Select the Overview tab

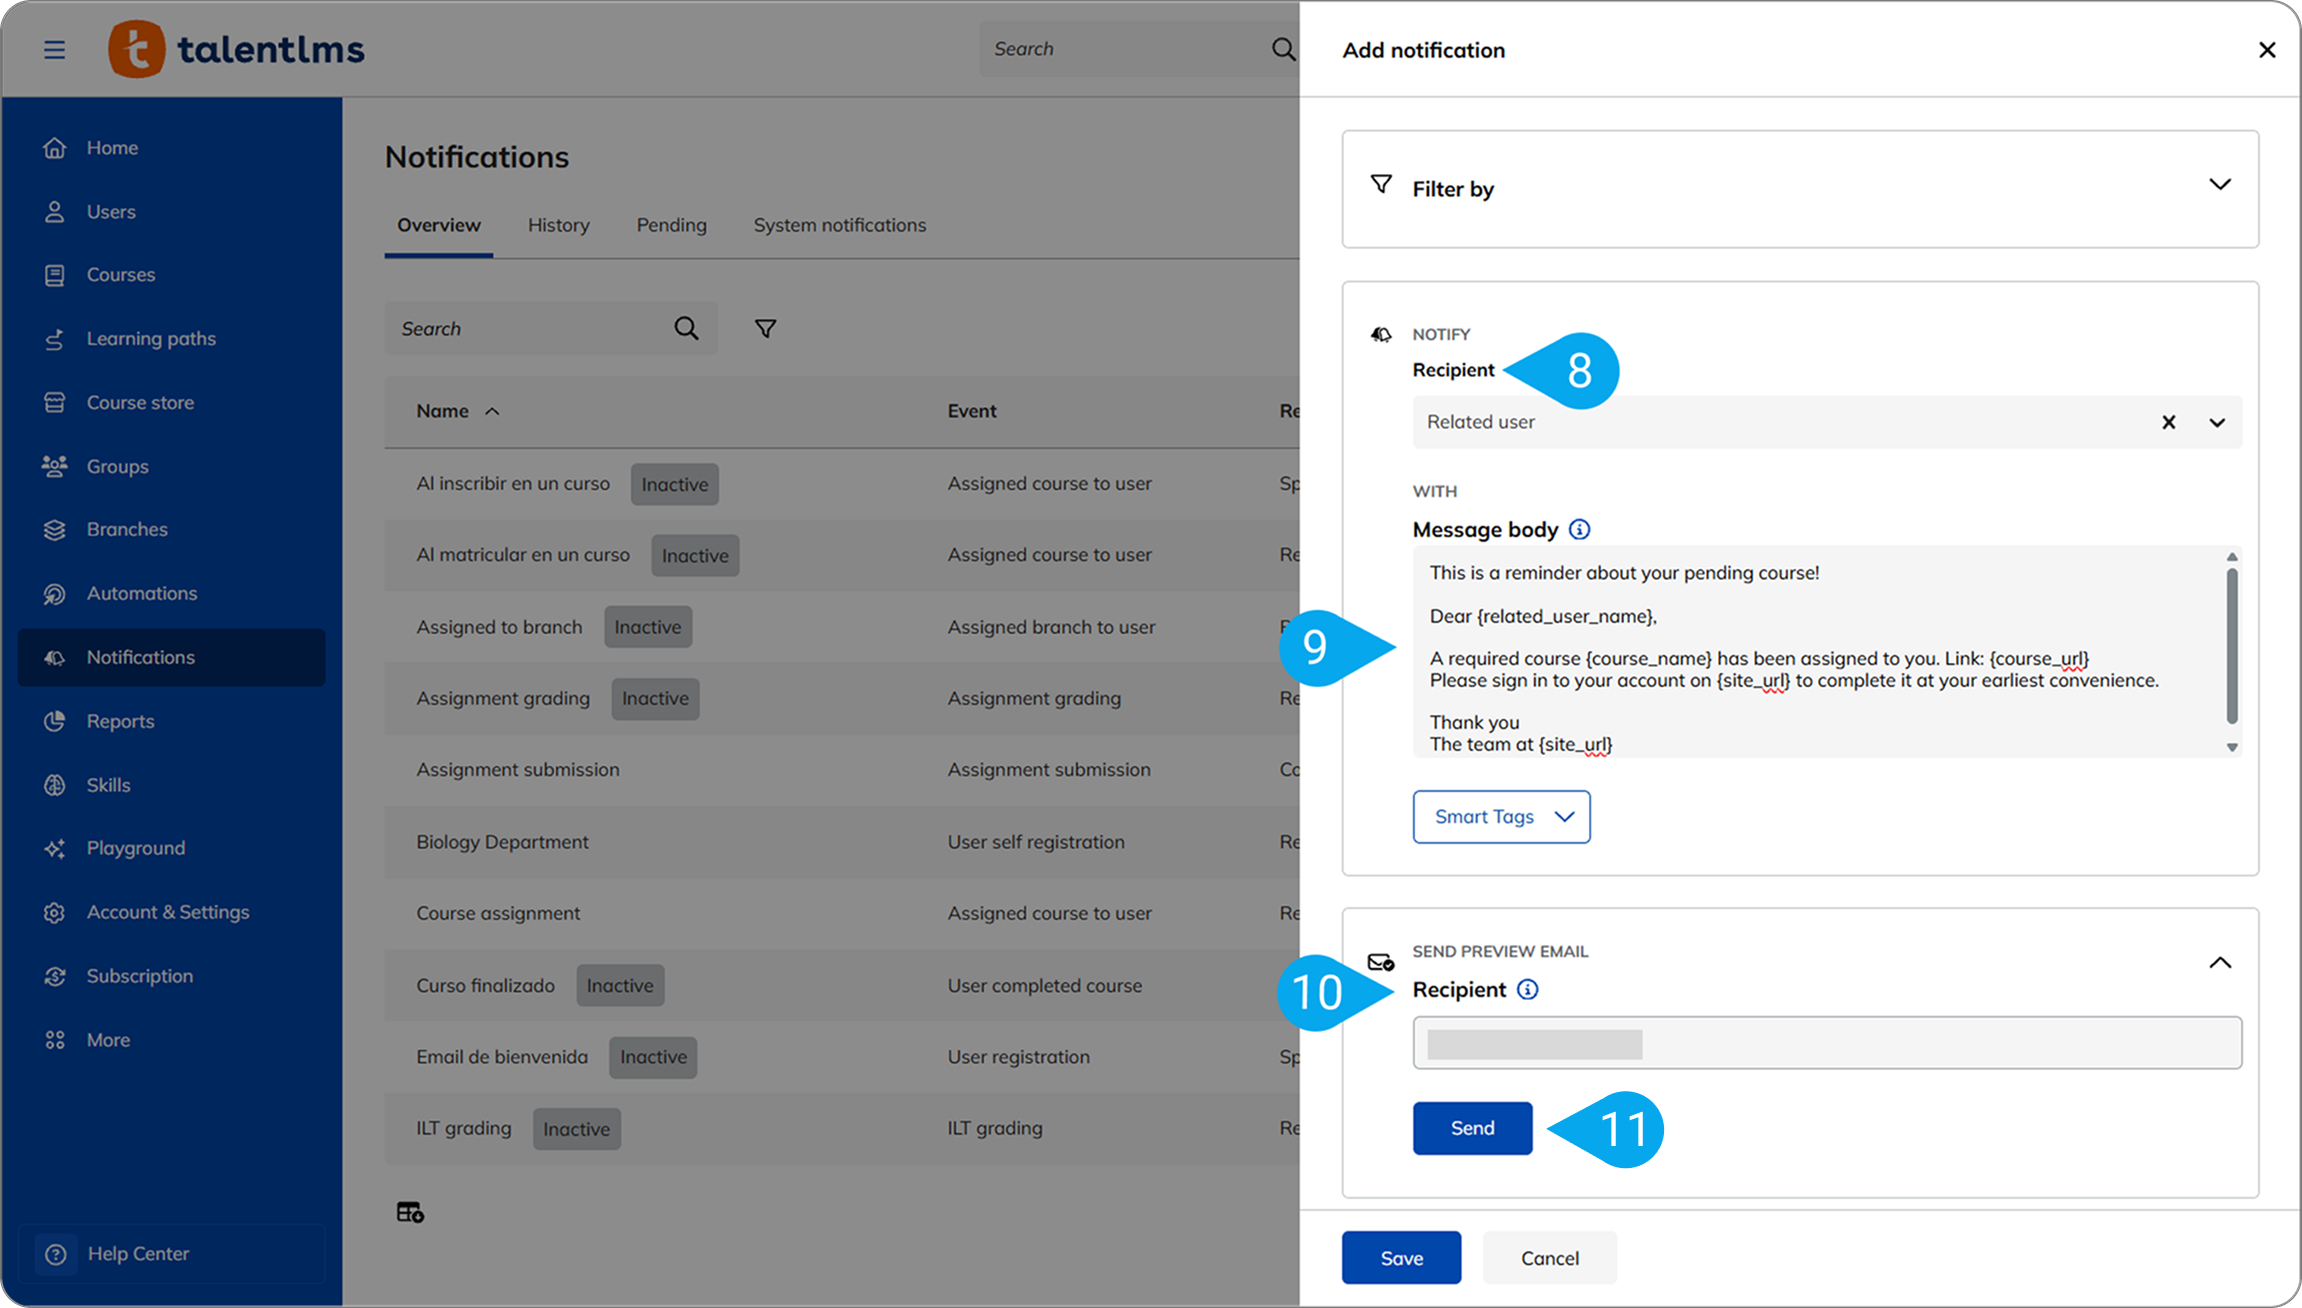438,225
